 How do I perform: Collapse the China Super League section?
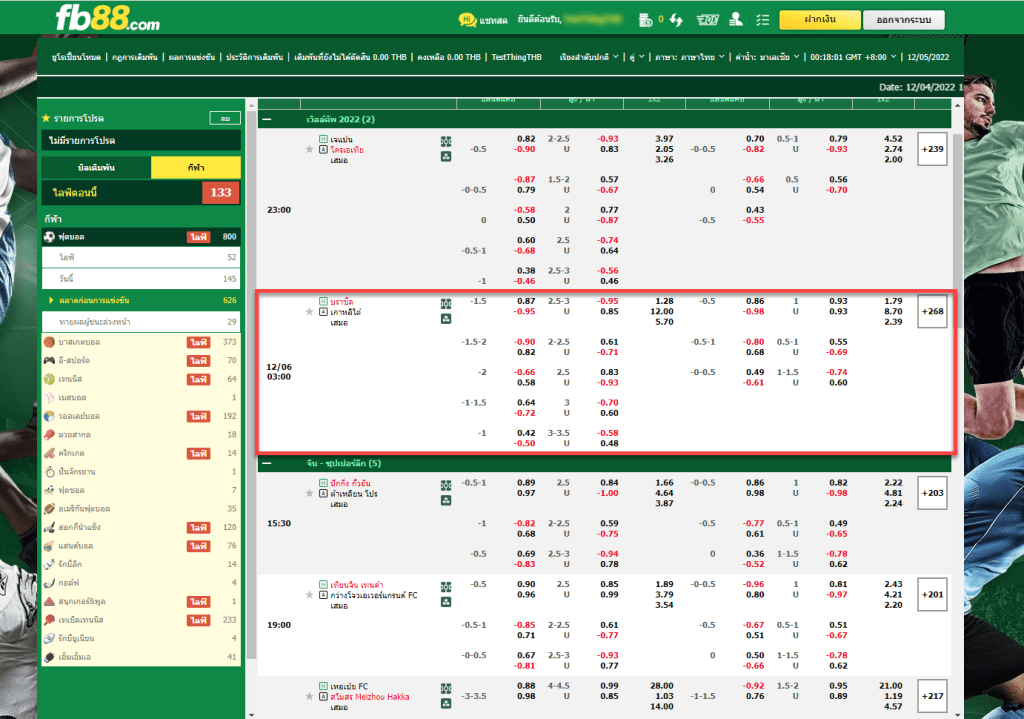tap(267, 464)
